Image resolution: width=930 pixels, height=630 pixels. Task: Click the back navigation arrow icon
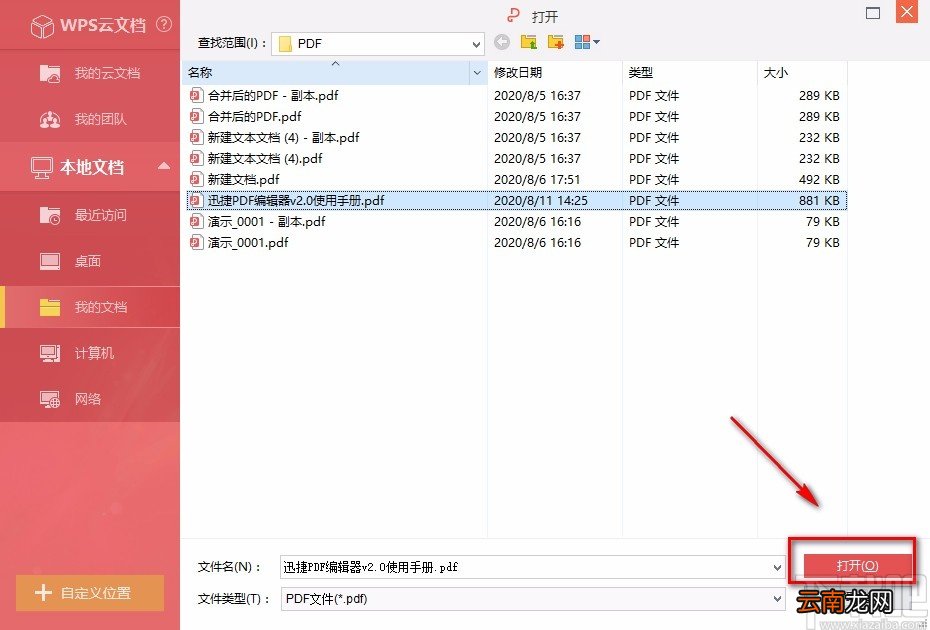(502, 42)
